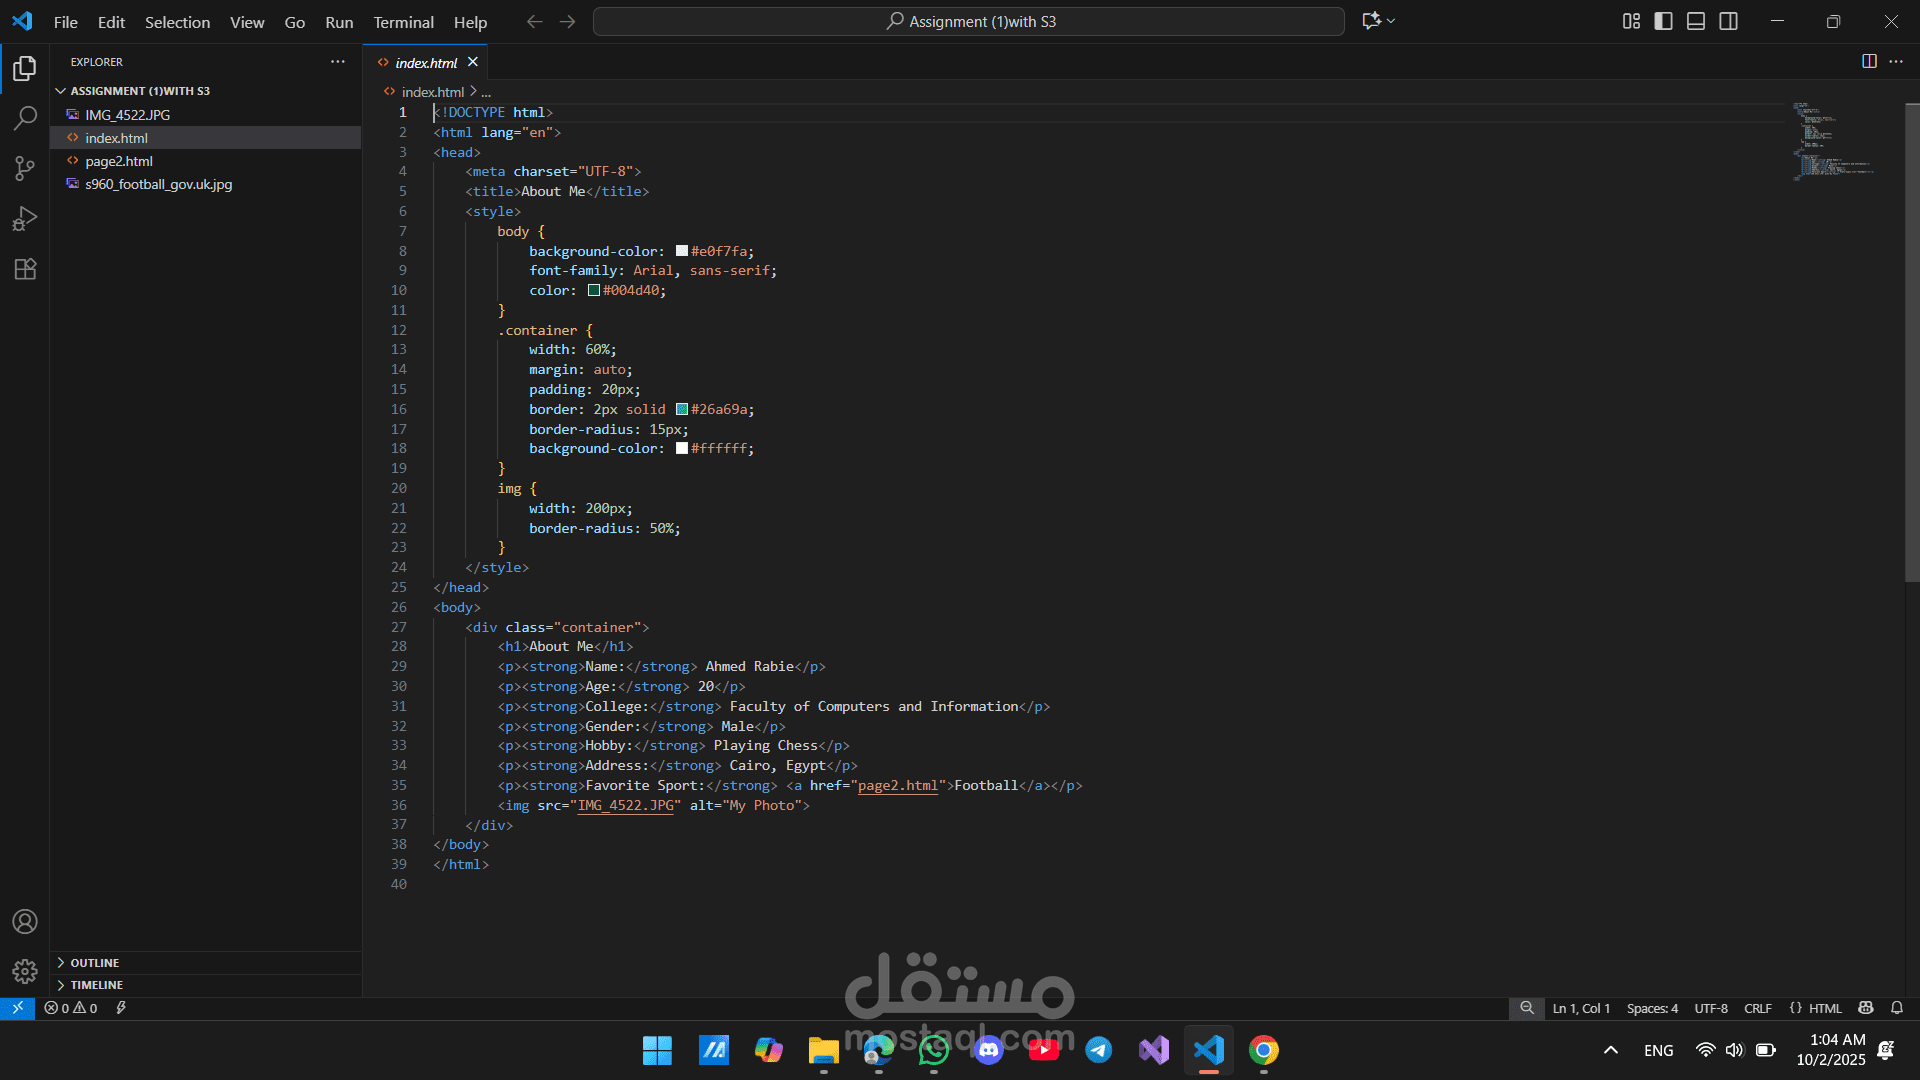1920x1080 pixels.
Task: Open errors and warnings count in status bar
Action: (x=71, y=1008)
